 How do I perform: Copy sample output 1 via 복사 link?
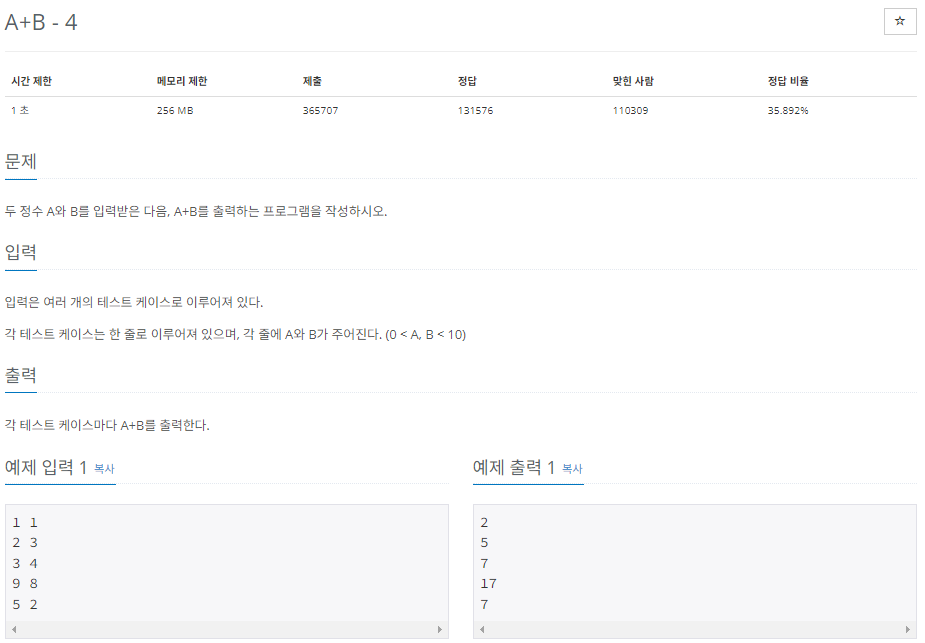[x=572, y=469]
